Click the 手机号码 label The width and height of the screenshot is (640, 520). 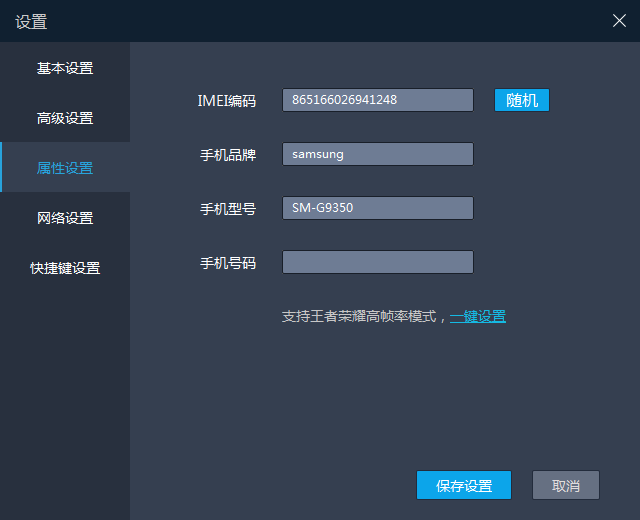pos(228,263)
